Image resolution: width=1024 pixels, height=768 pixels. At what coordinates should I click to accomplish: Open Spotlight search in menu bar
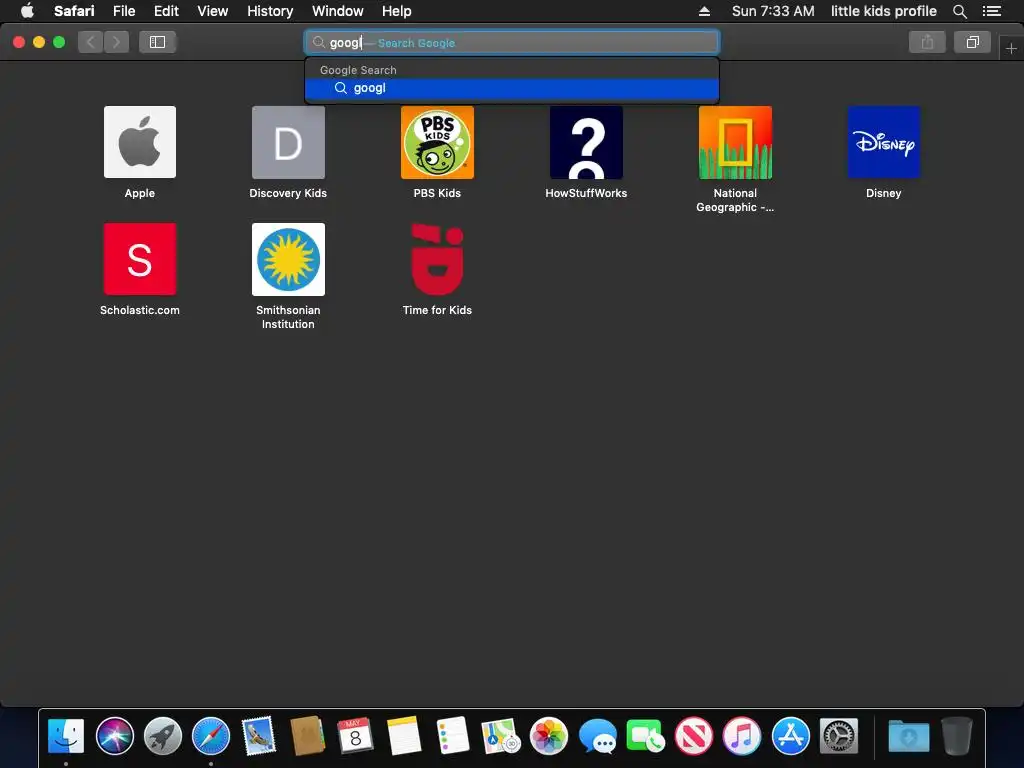tap(959, 11)
